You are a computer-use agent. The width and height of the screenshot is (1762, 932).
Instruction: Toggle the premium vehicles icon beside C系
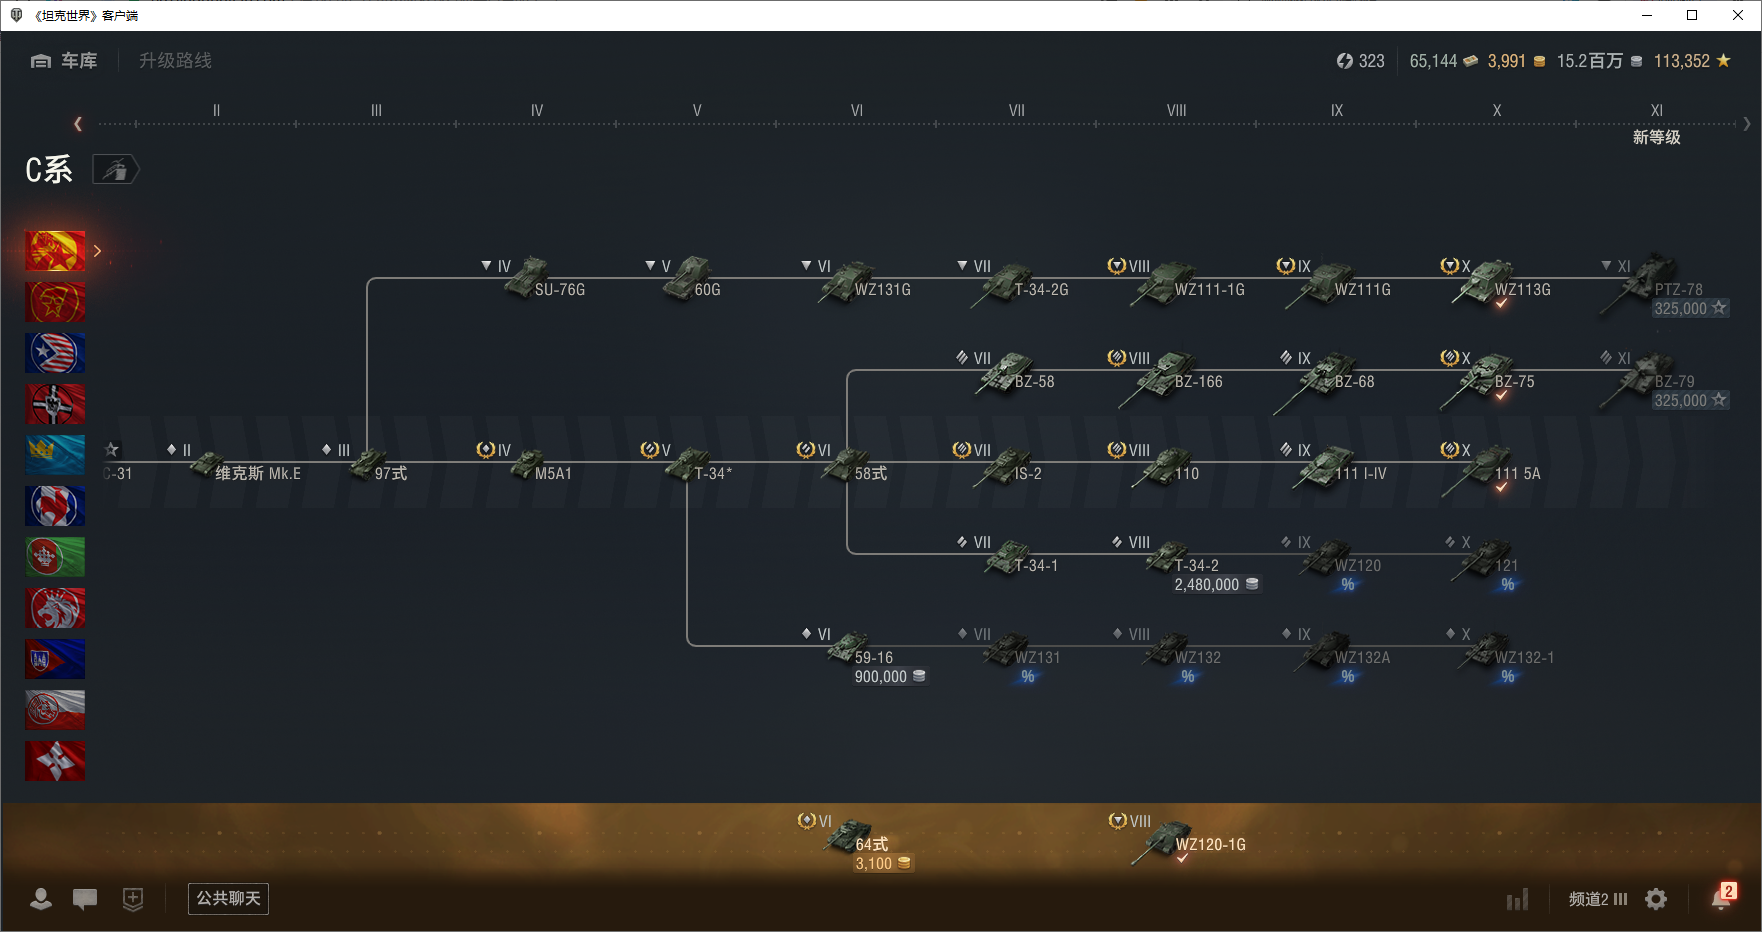pos(115,170)
